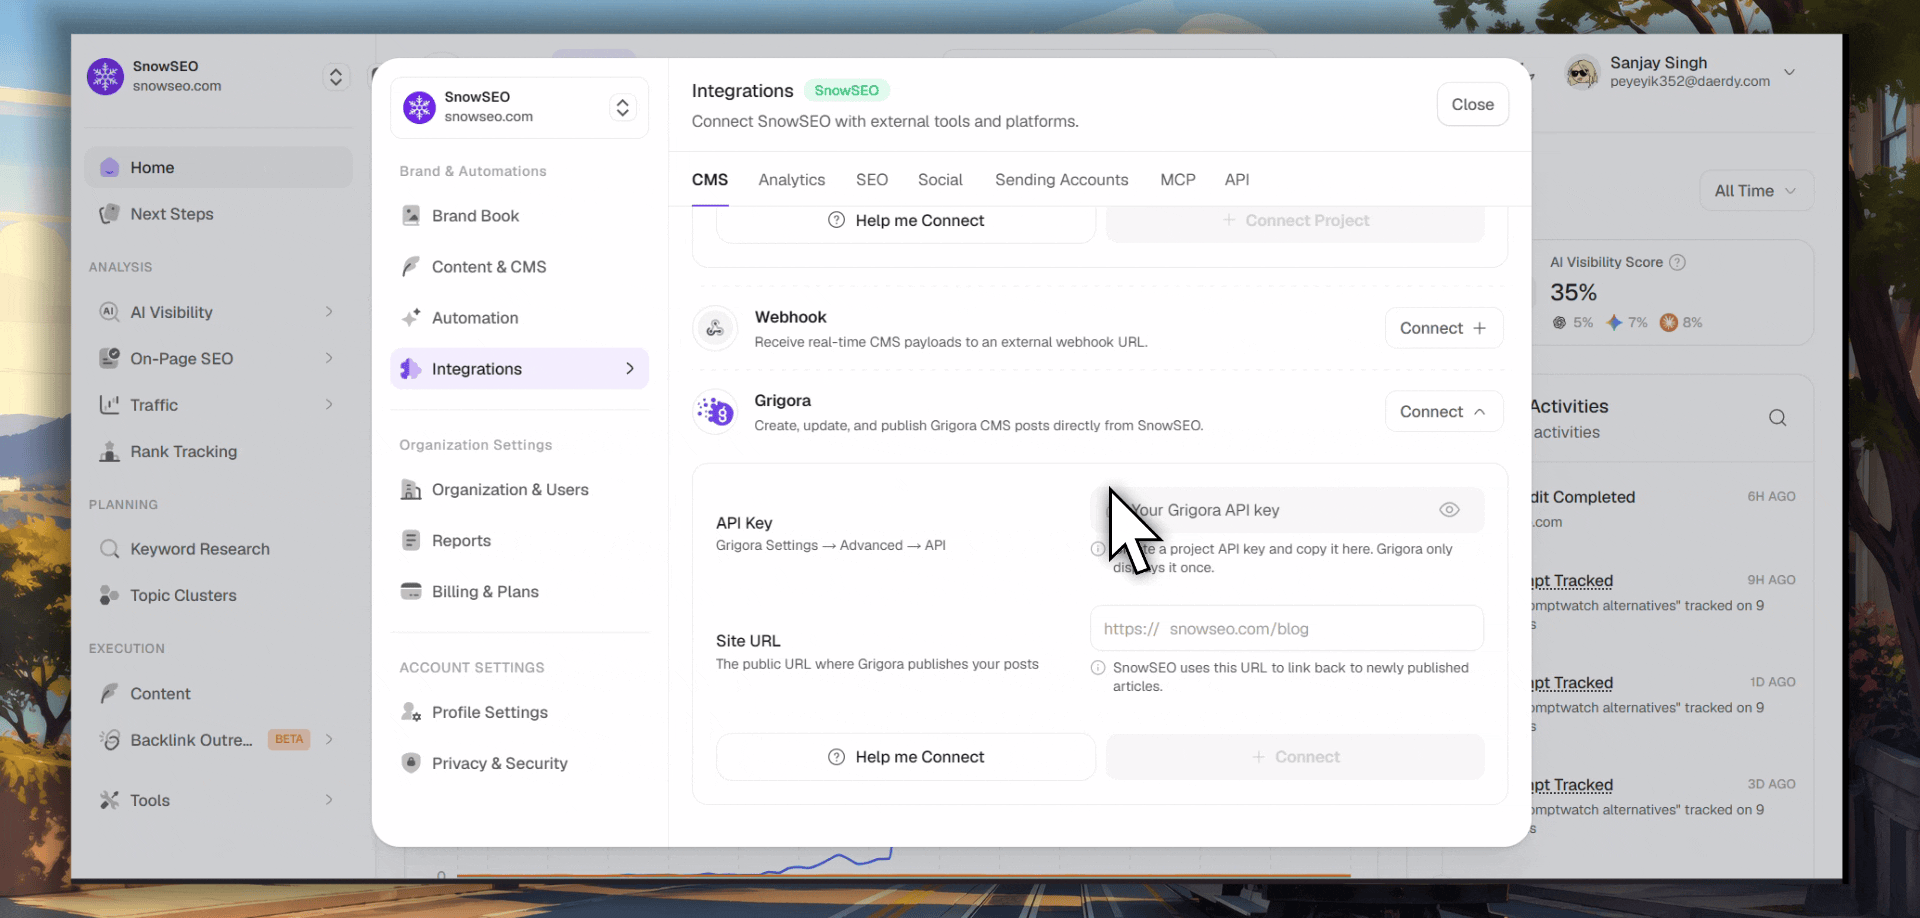Open Content & CMS settings
Viewport: 1920px width, 918px height.
tap(519, 267)
